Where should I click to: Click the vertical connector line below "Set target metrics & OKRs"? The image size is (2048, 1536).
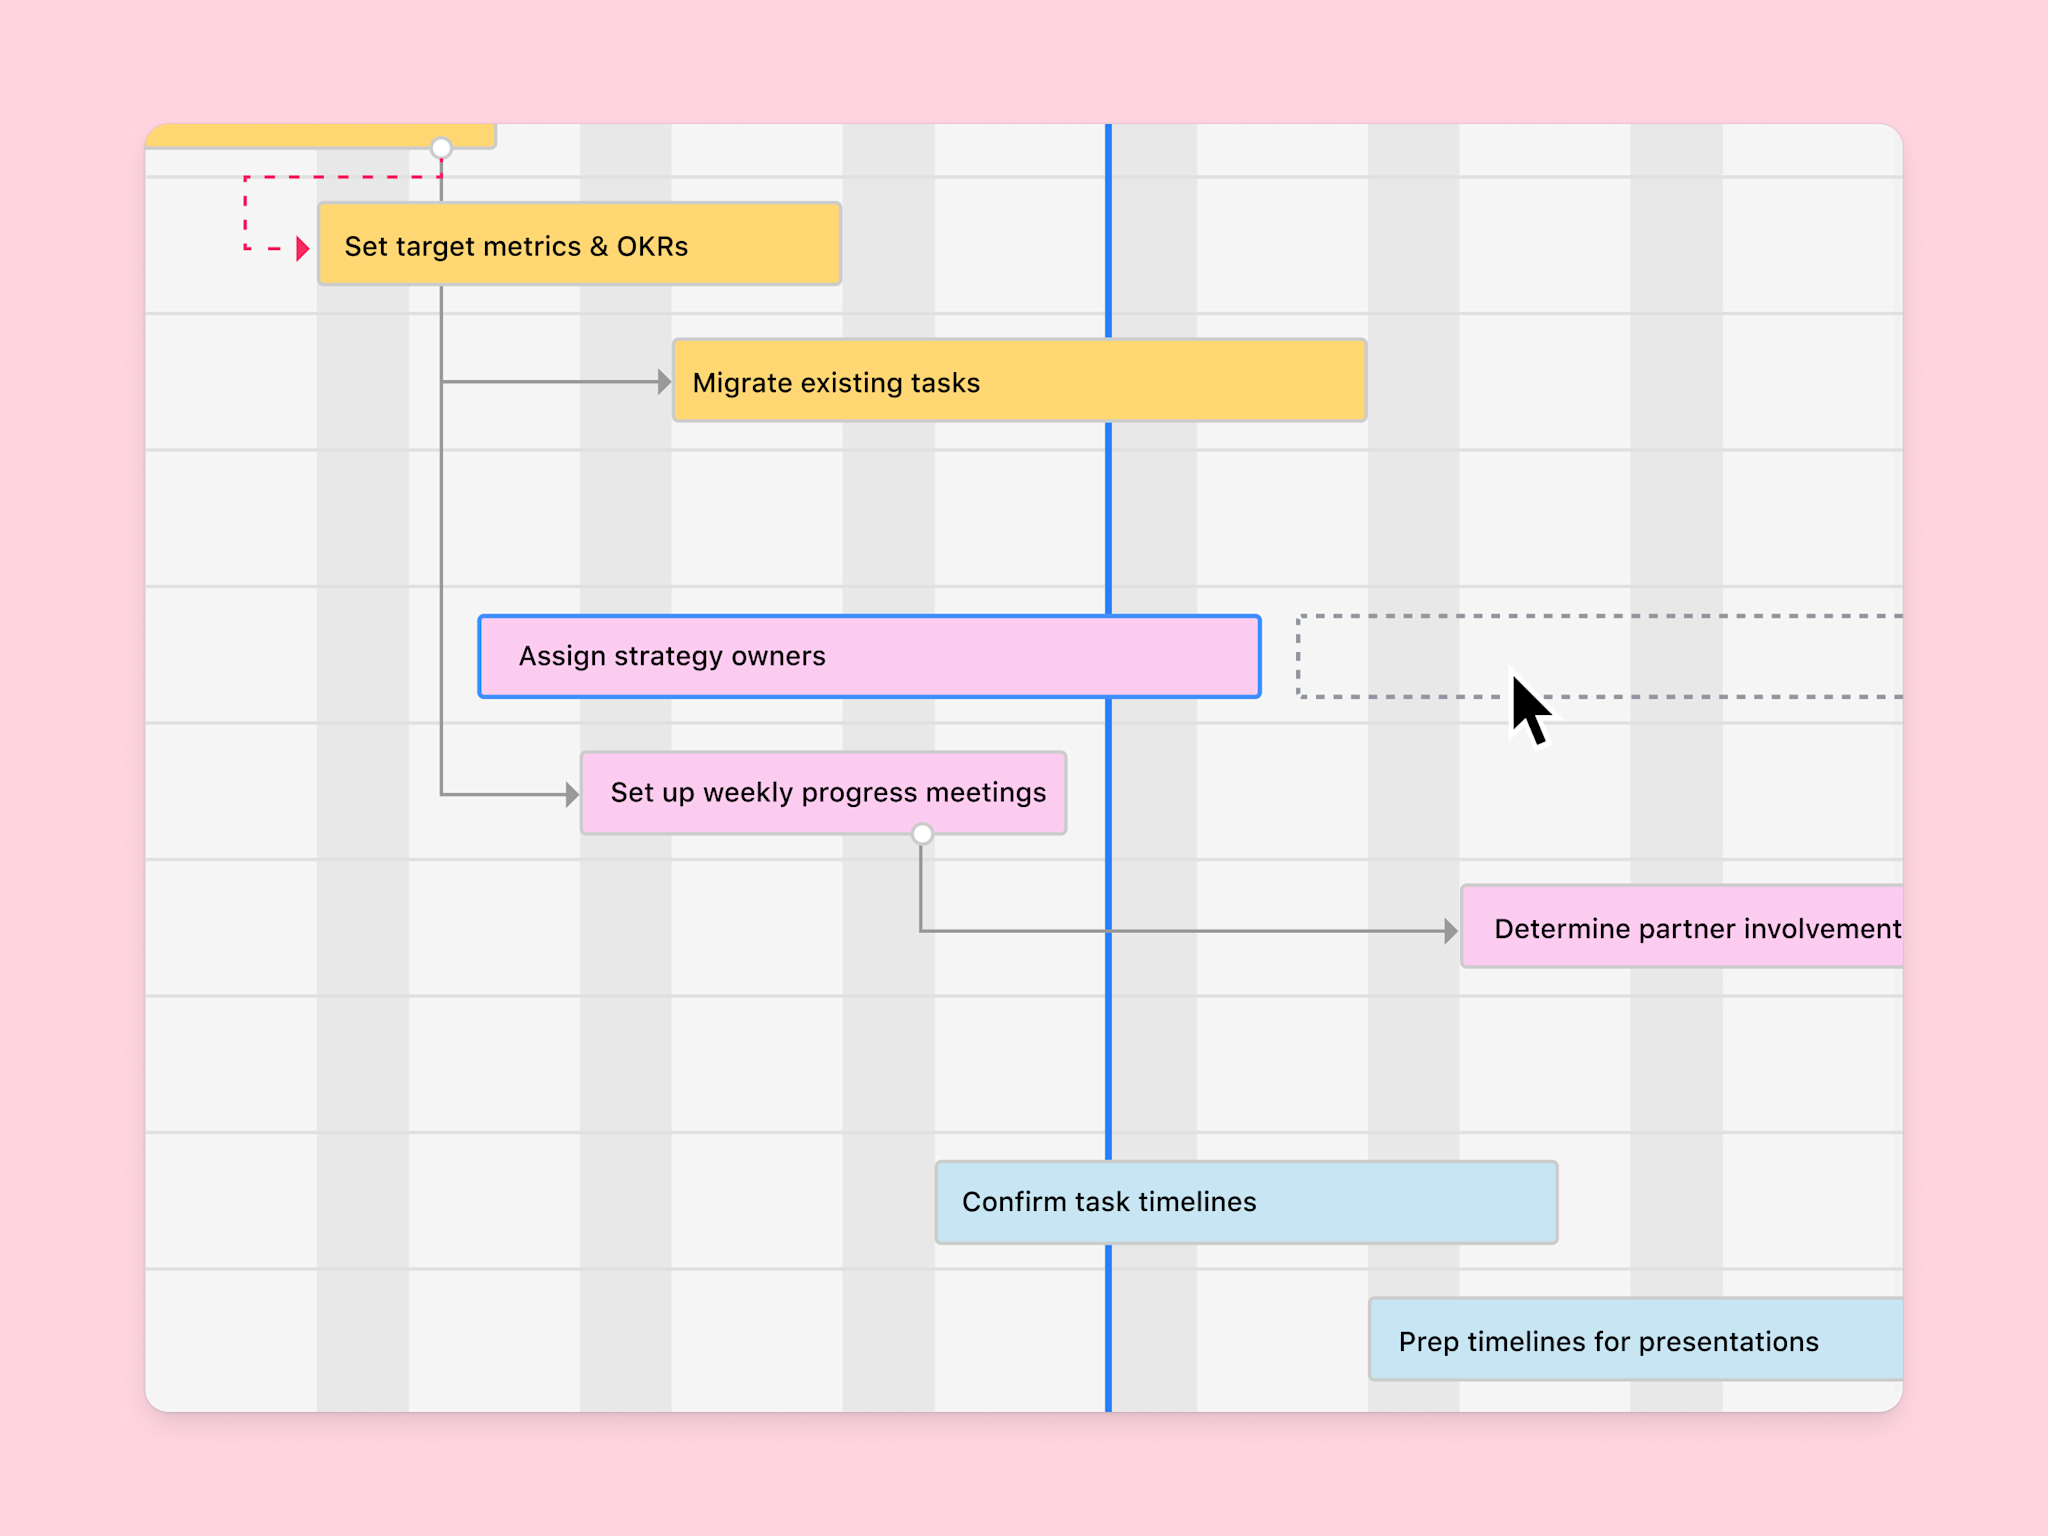click(x=441, y=550)
